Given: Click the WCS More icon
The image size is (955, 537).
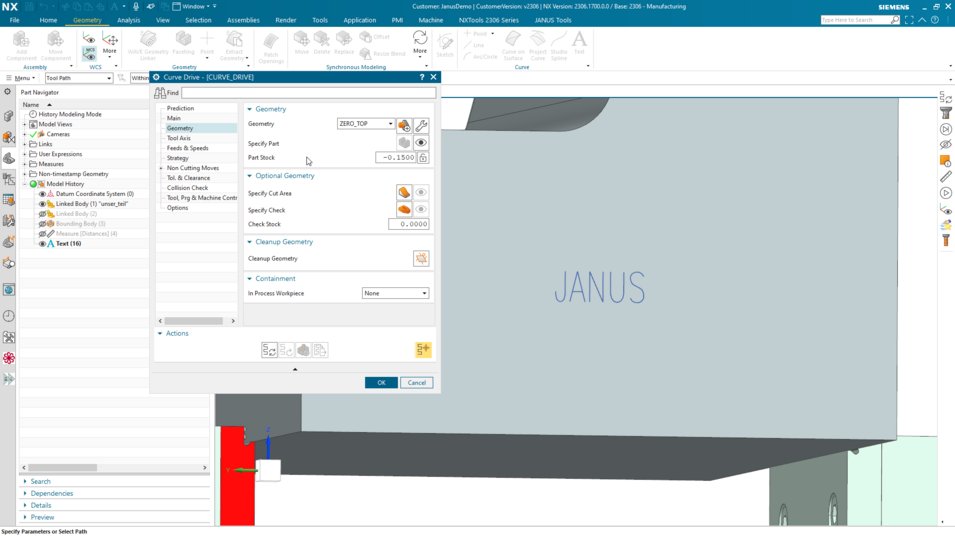Looking at the screenshot, I should (x=110, y=44).
